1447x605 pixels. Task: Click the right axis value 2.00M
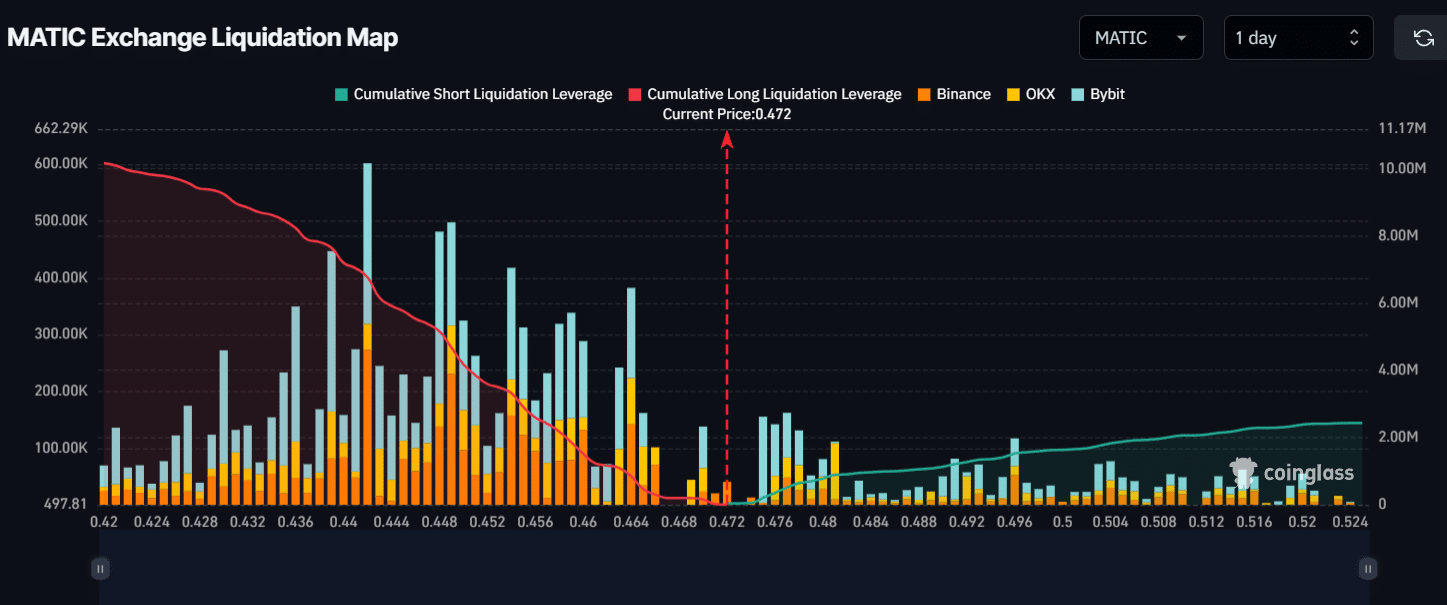click(1398, 437)
